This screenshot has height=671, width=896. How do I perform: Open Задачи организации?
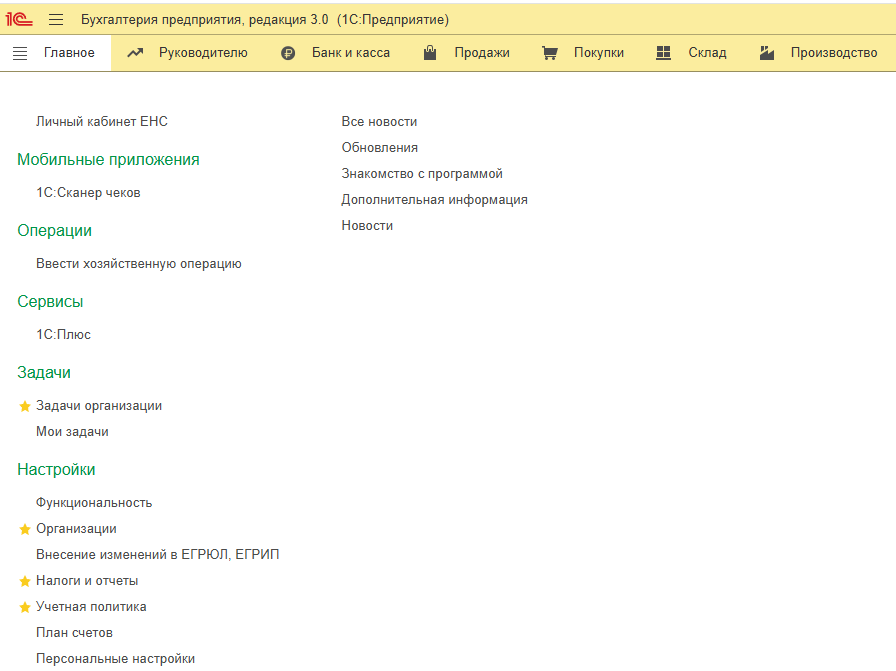[x=99, y=406]
